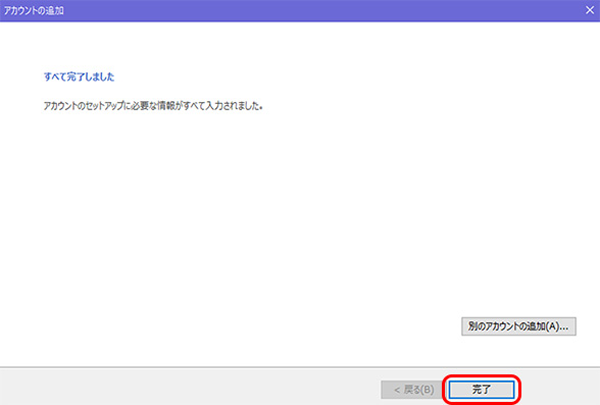Click the account setup information message text
600x405 pixels.
click(x=148, y=105)
